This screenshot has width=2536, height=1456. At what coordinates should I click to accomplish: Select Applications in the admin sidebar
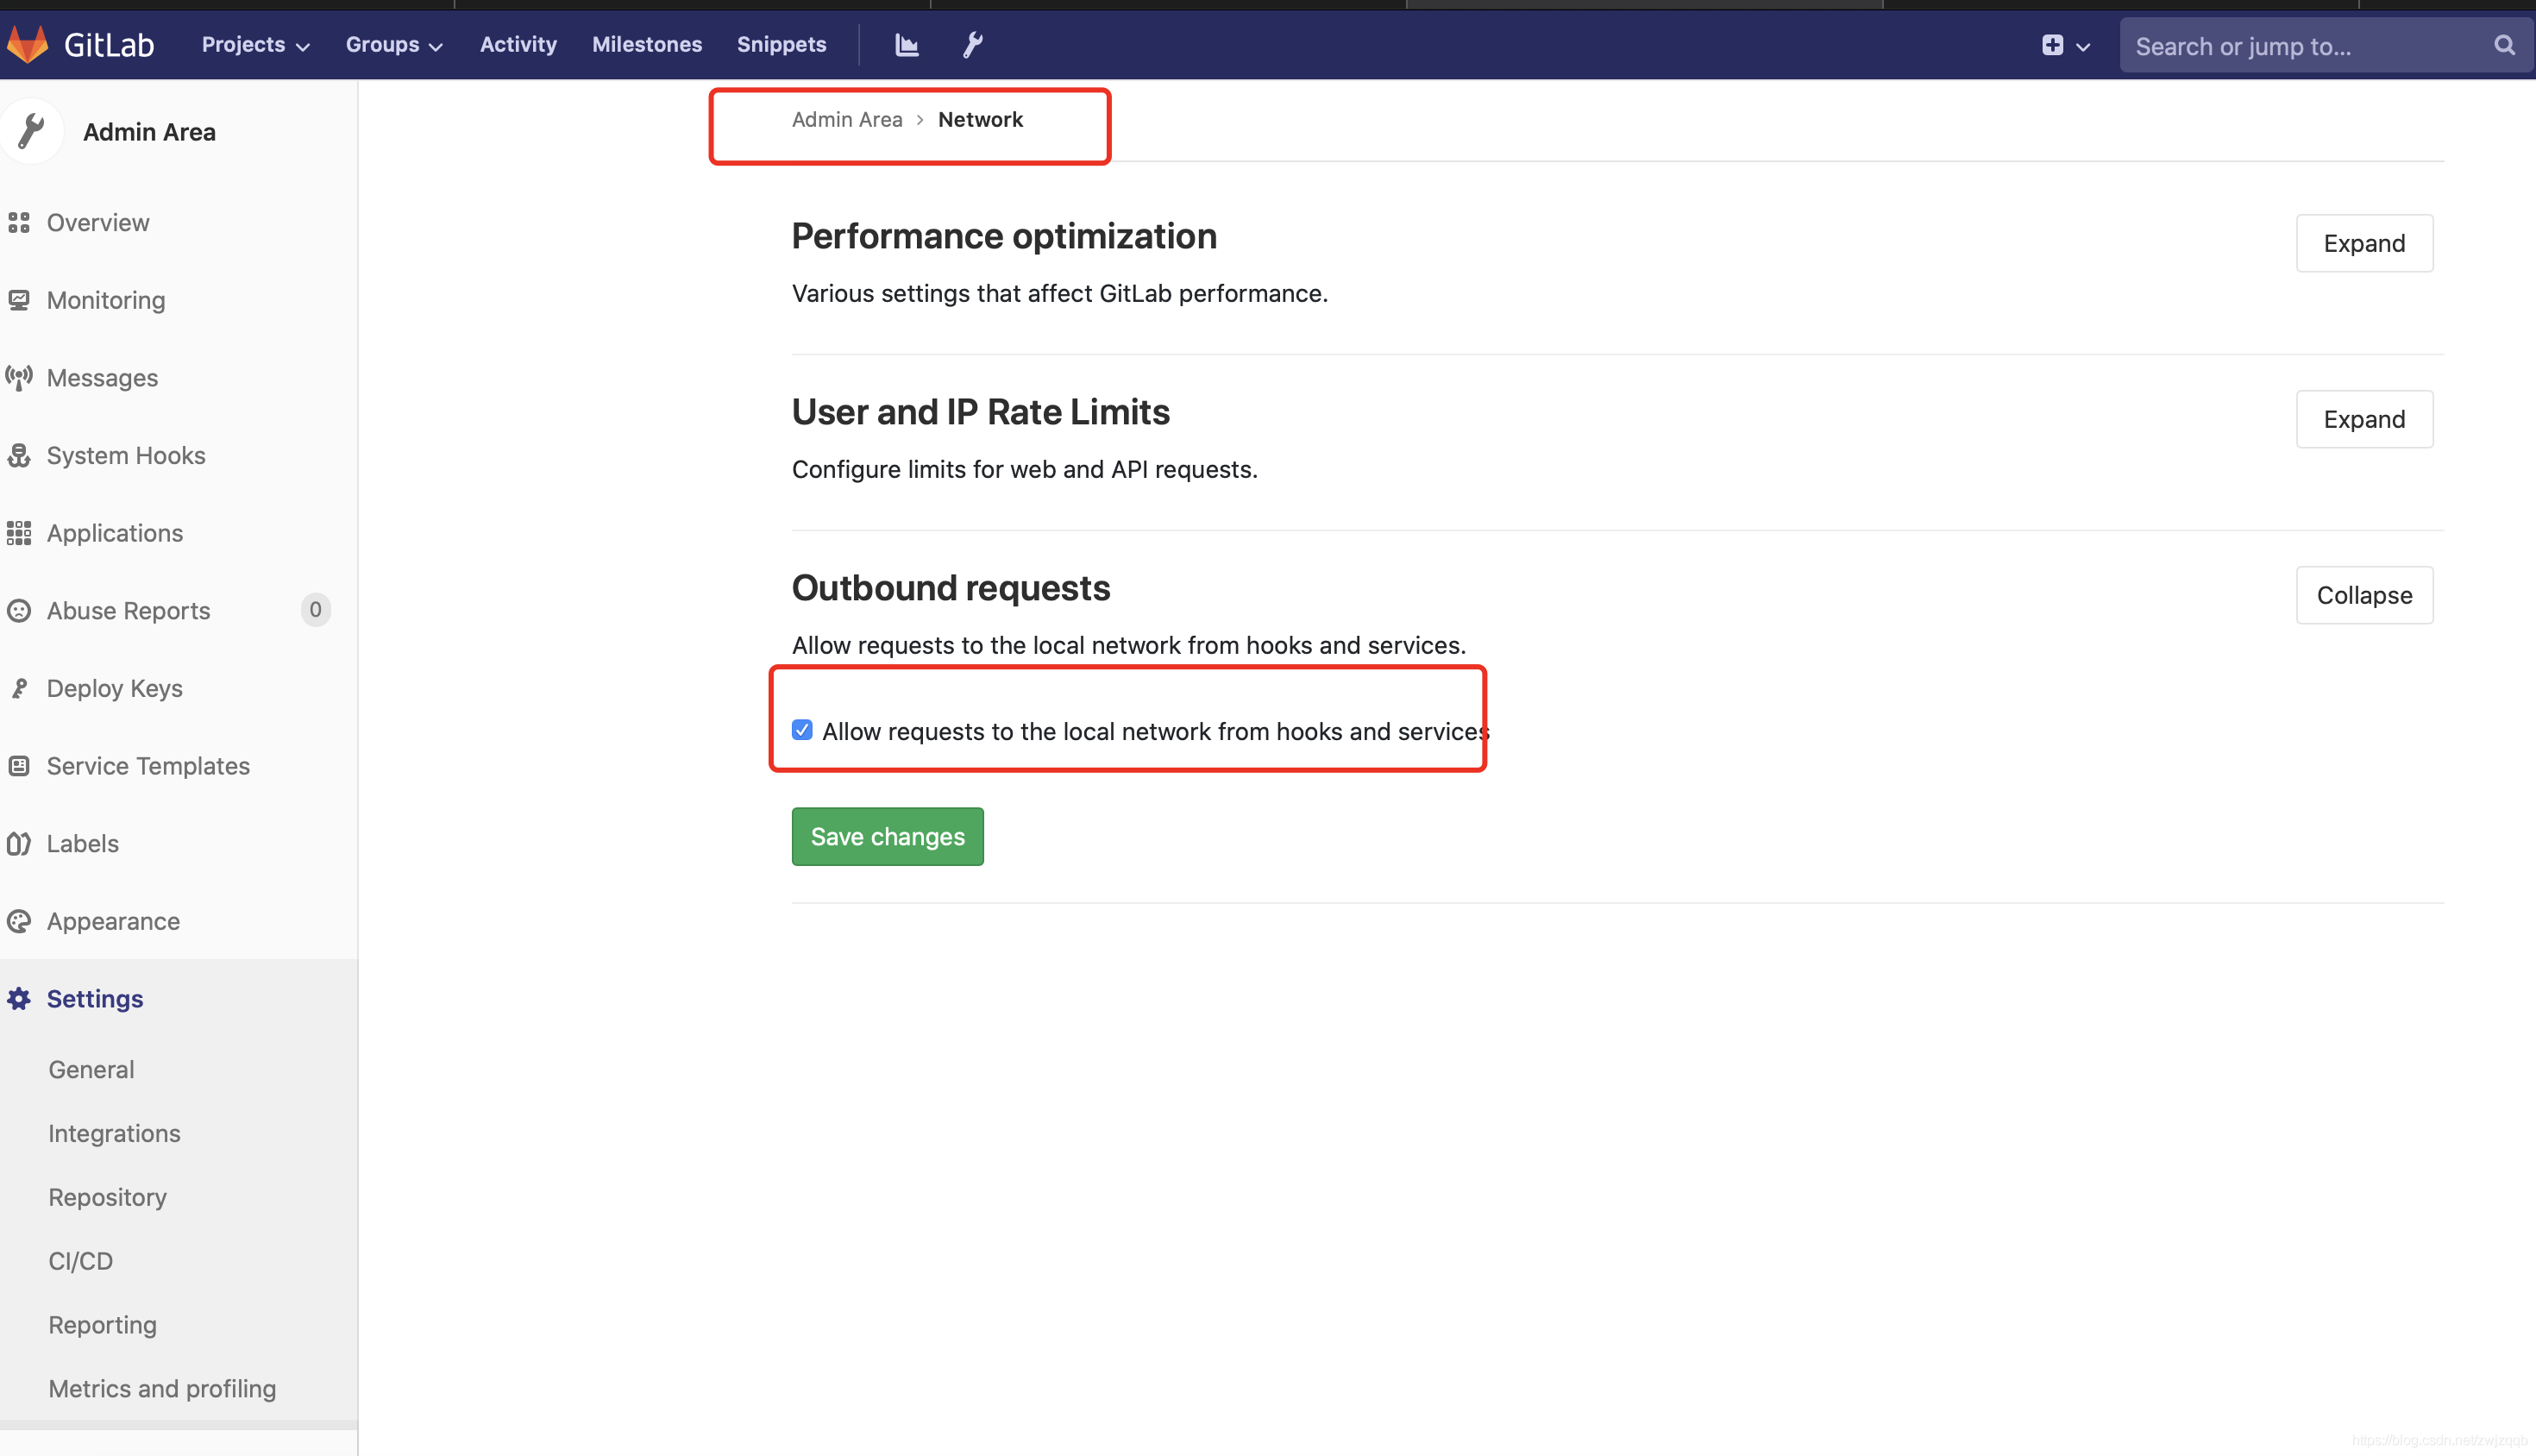[113, 533]
